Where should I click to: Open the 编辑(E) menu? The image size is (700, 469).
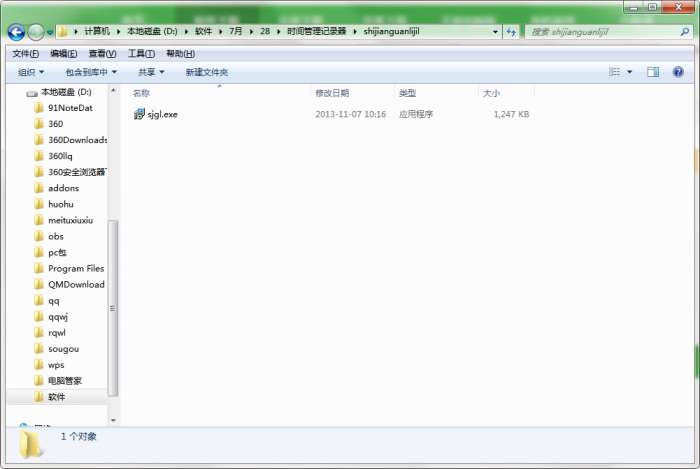[63, 54]
